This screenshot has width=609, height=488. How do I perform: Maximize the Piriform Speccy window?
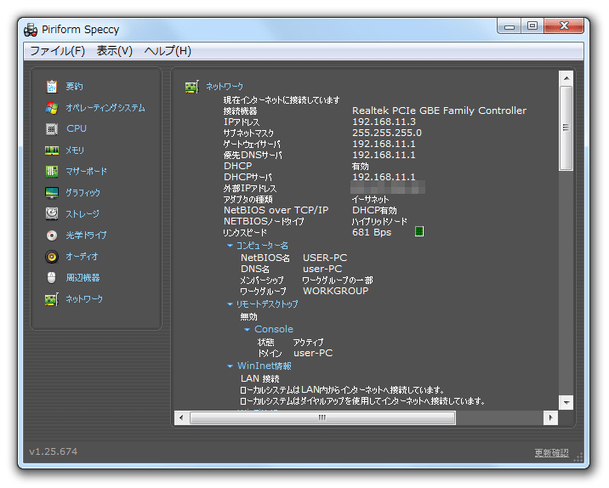click(532, 26)
